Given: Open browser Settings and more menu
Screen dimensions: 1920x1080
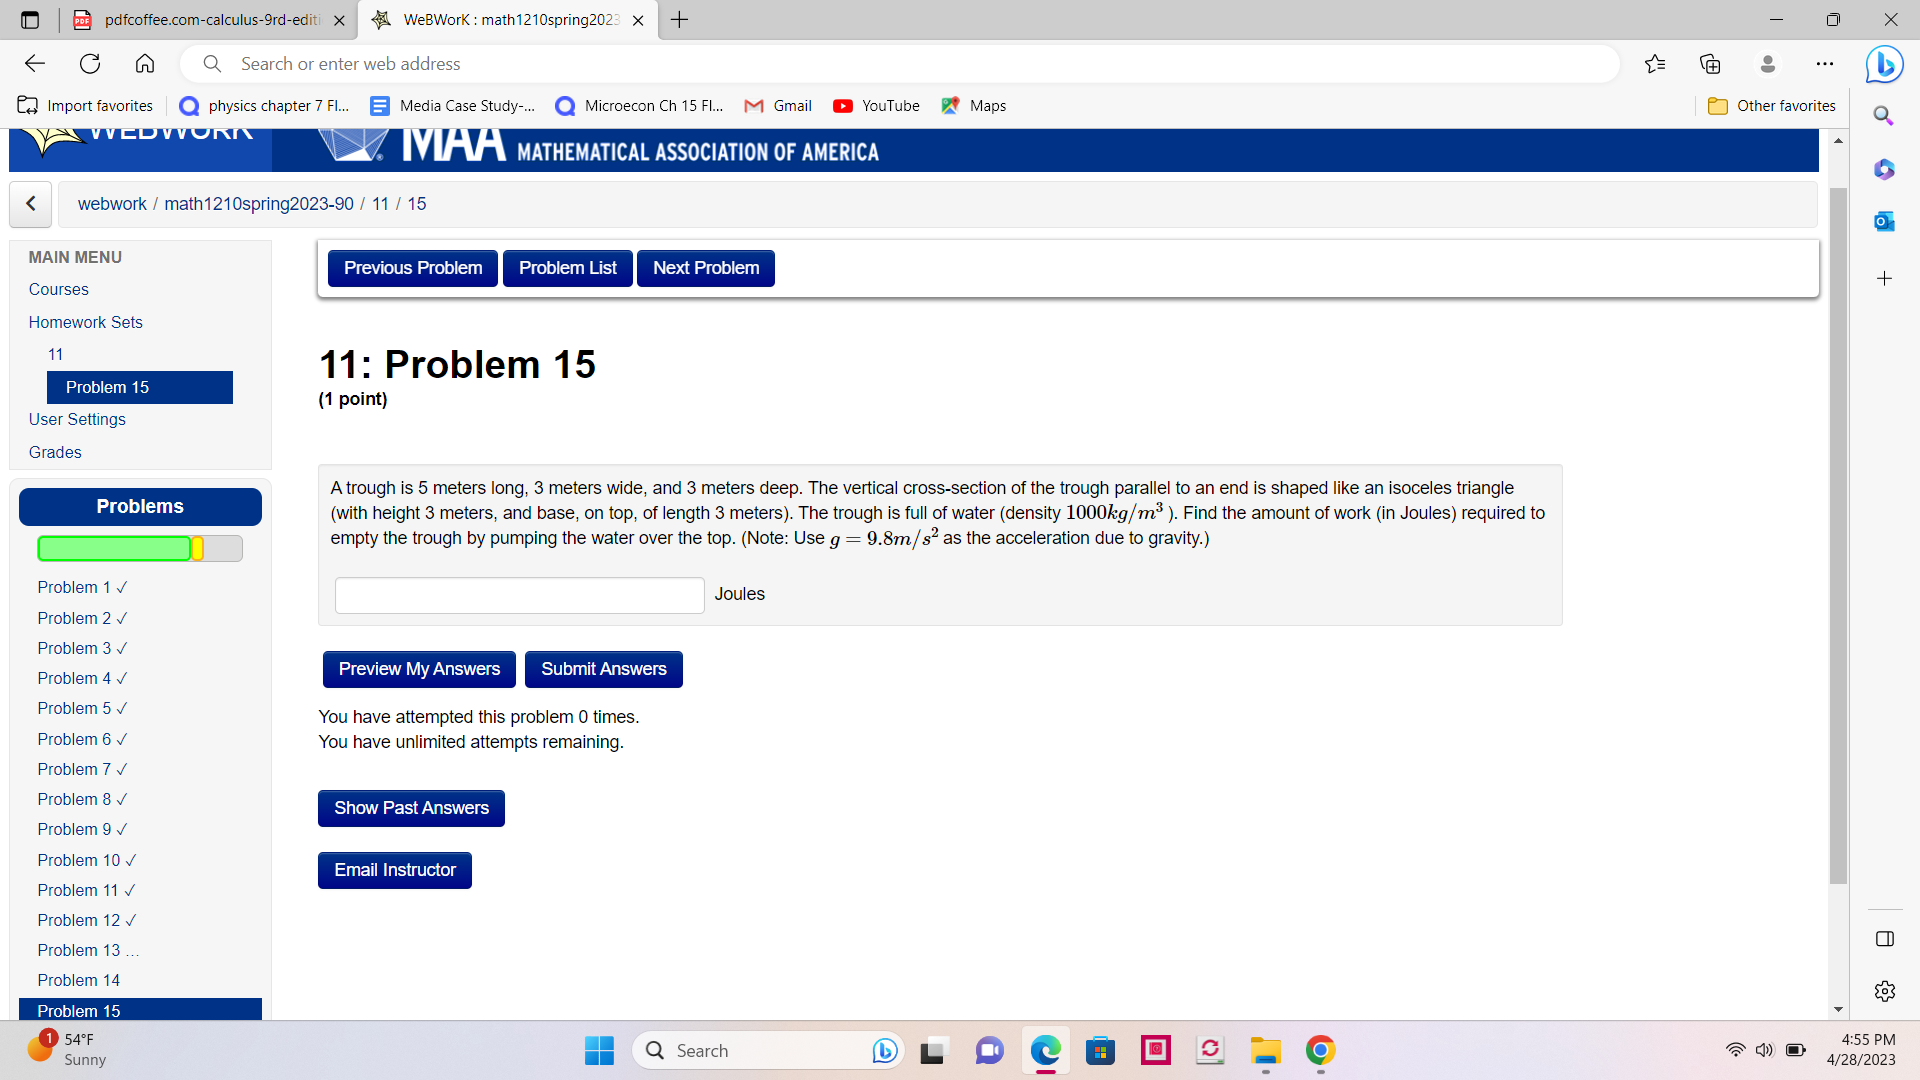Looking at the screenshot, I should pos(1825,64).
